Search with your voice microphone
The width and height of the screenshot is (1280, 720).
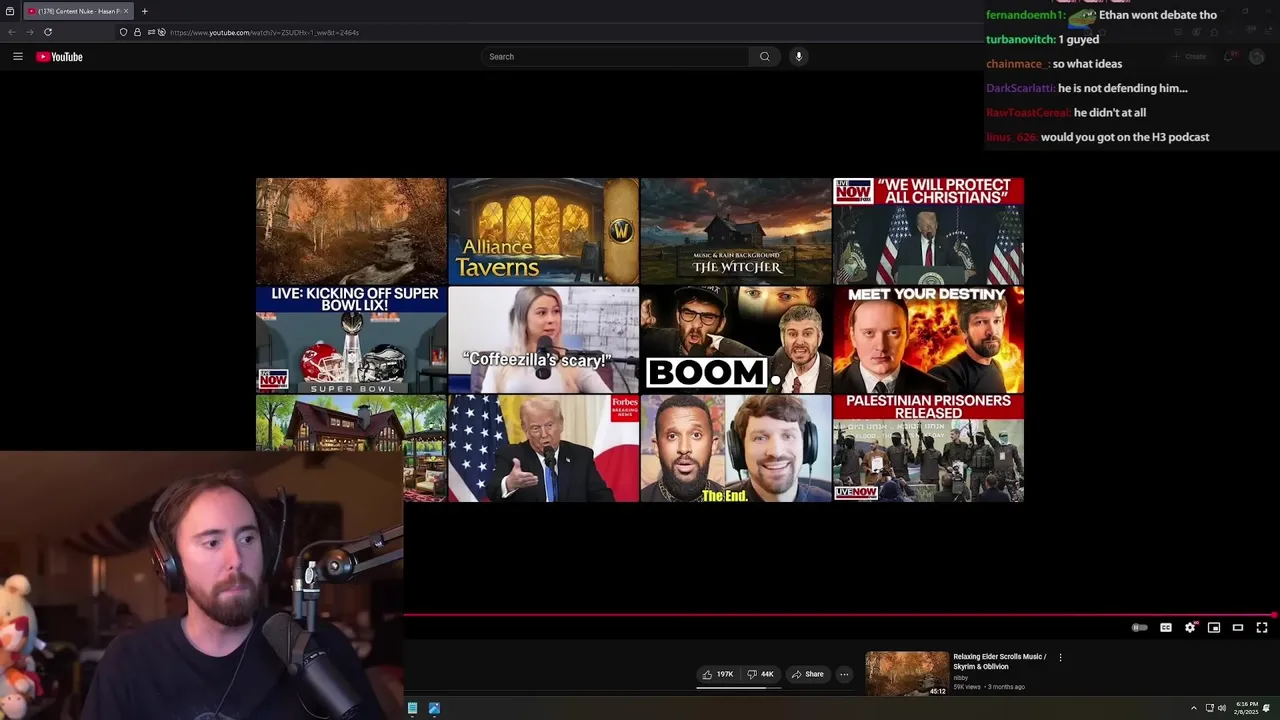798,57
